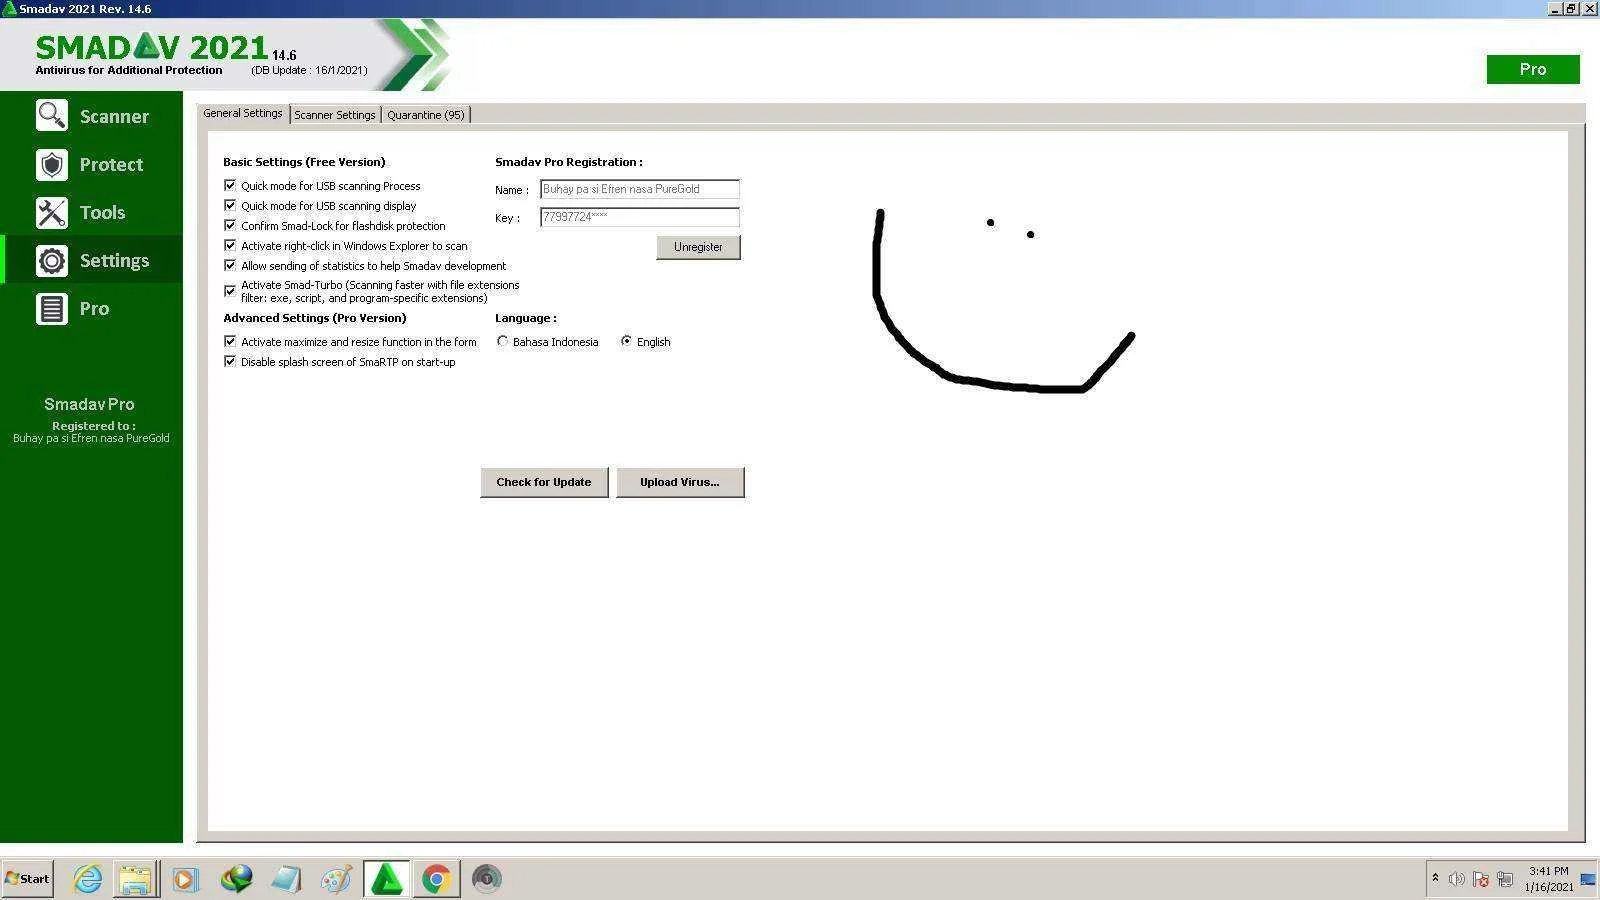Toggle Disable splash screen of SmaRTP

(230, 361)
